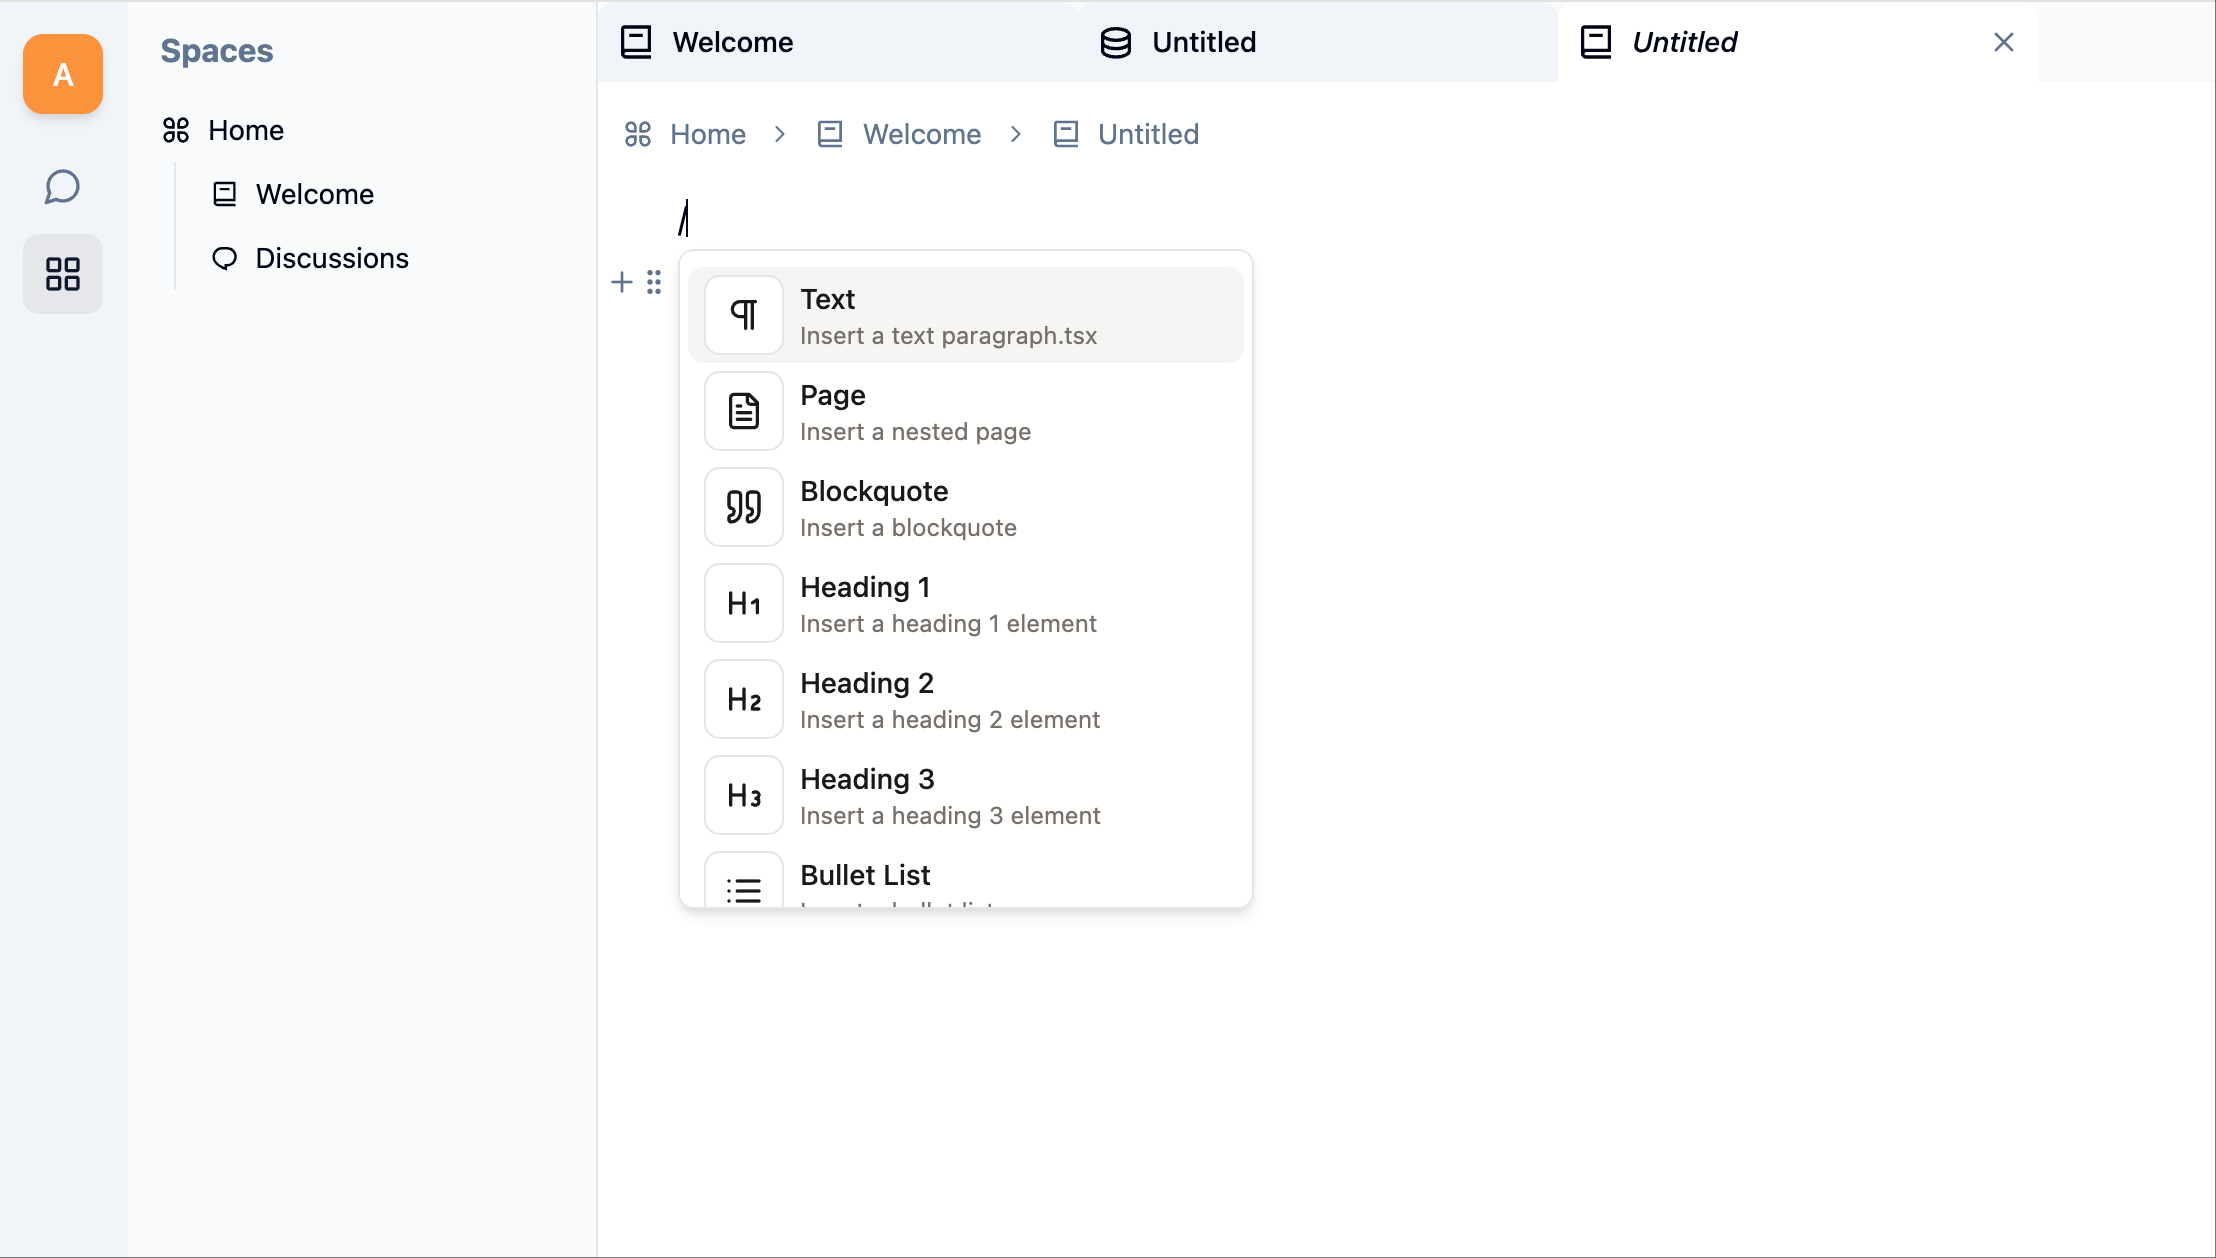Close the italic Untitled tab
The image size is (2216, 1258).
pos(2004,42)
